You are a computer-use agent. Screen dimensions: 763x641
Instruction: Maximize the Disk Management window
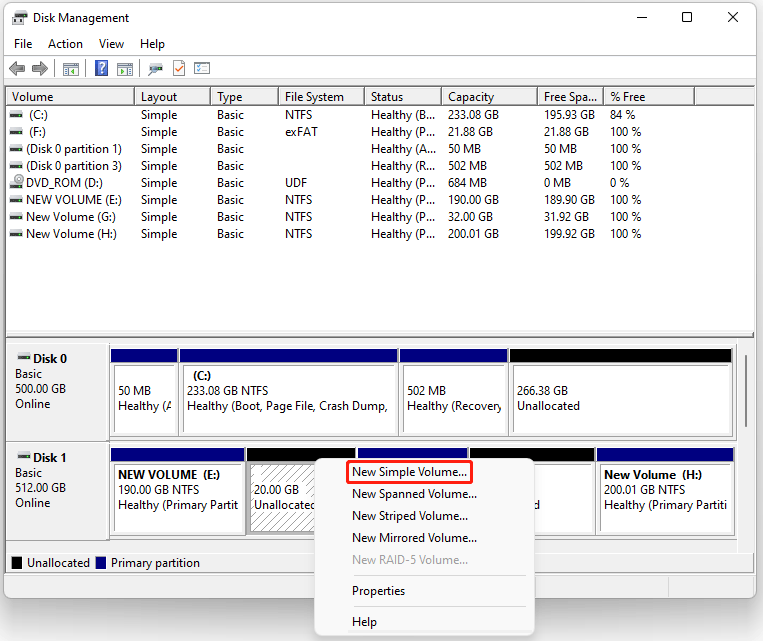687,18
